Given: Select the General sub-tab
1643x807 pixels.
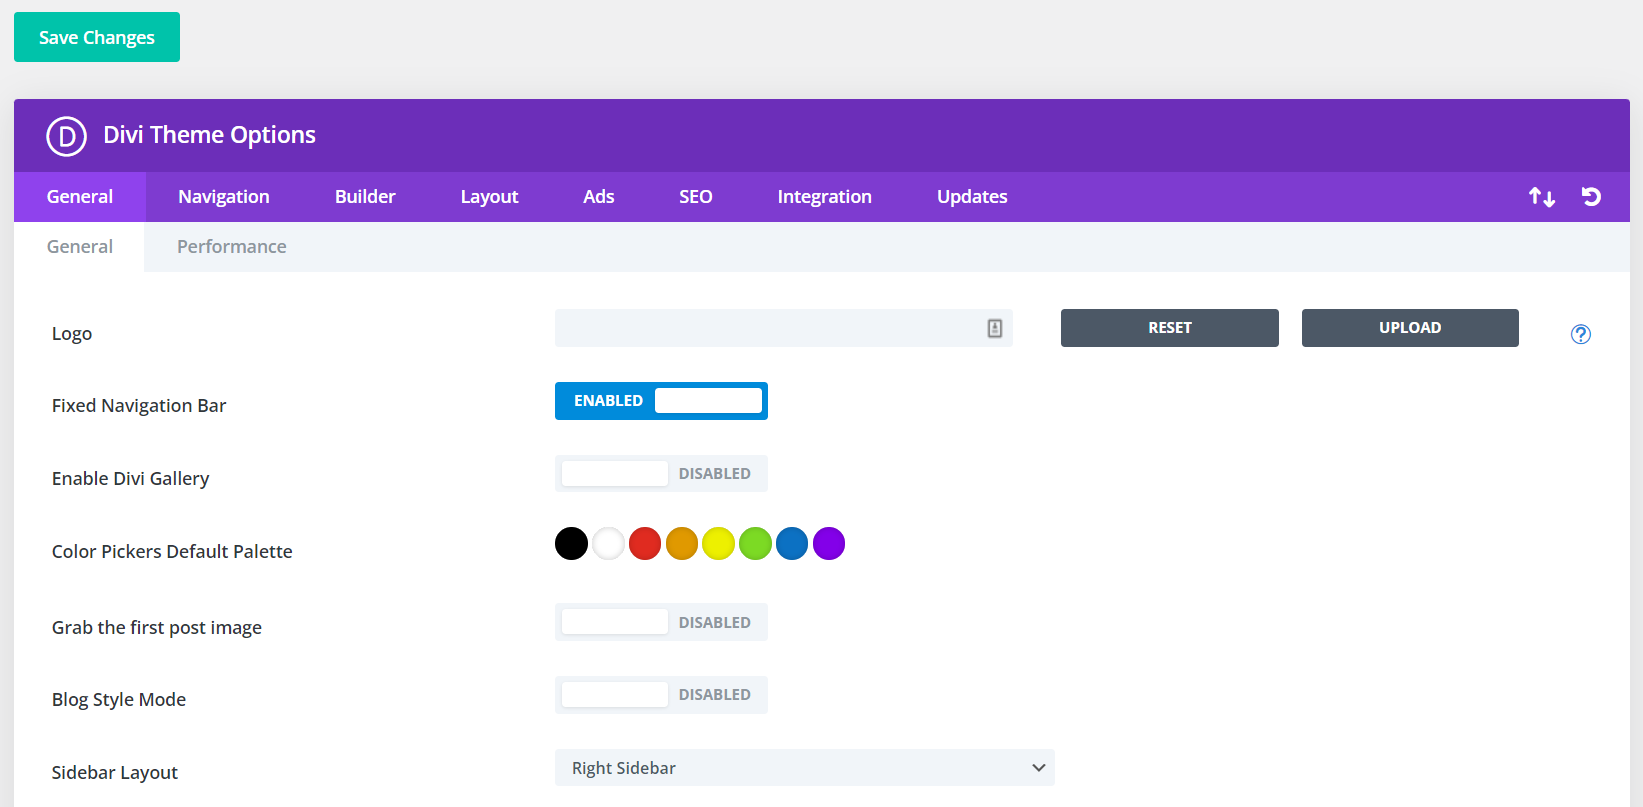Looking at the screenshot, I should click(80, 247).
